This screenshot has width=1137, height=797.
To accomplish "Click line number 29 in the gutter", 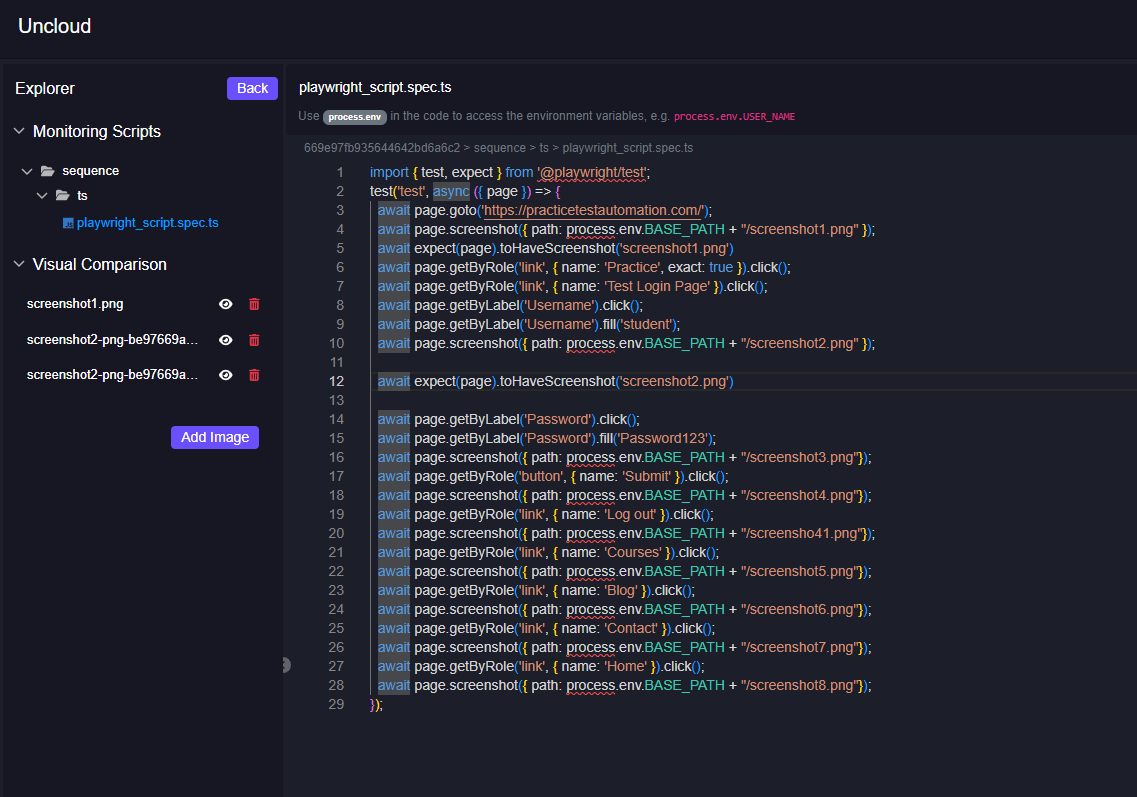I will point(336,704).
